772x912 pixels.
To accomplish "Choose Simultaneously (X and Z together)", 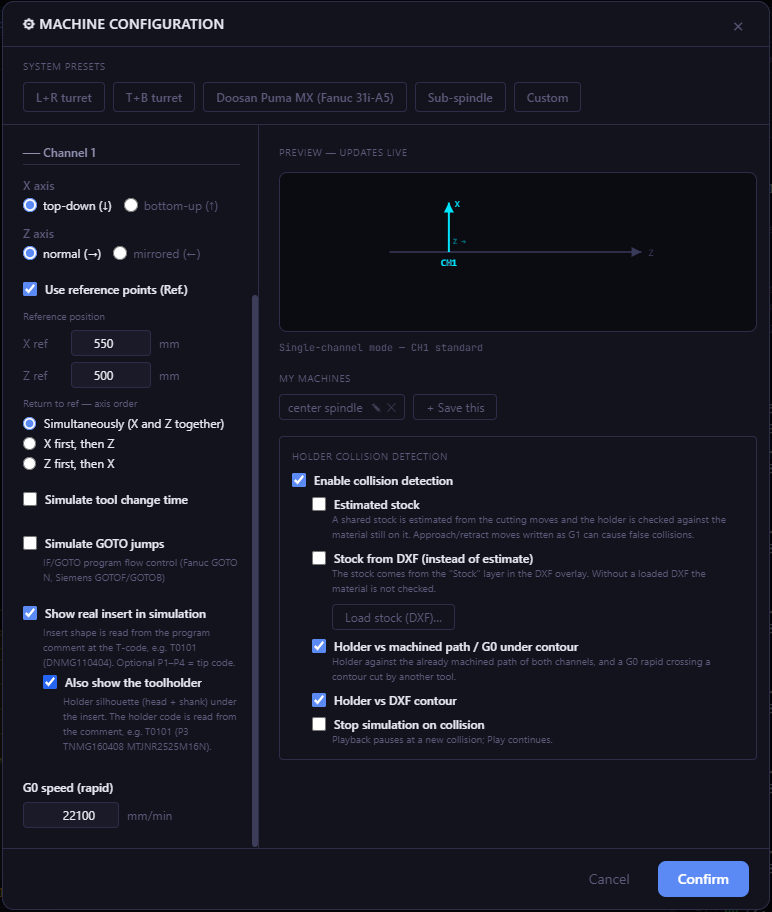I will point(30,423).
